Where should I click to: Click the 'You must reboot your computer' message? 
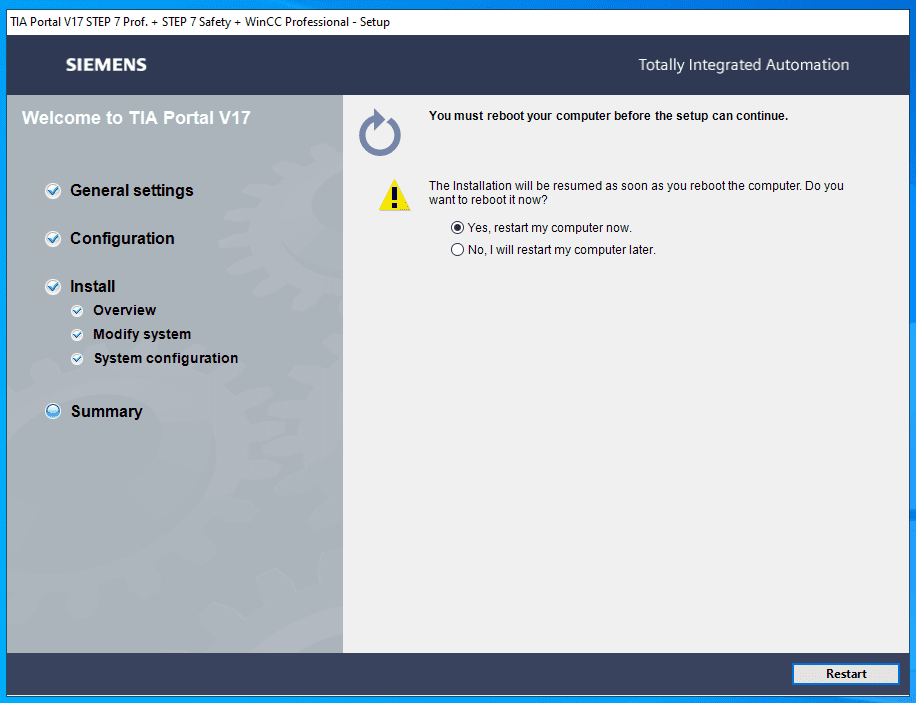click(608, 116)
